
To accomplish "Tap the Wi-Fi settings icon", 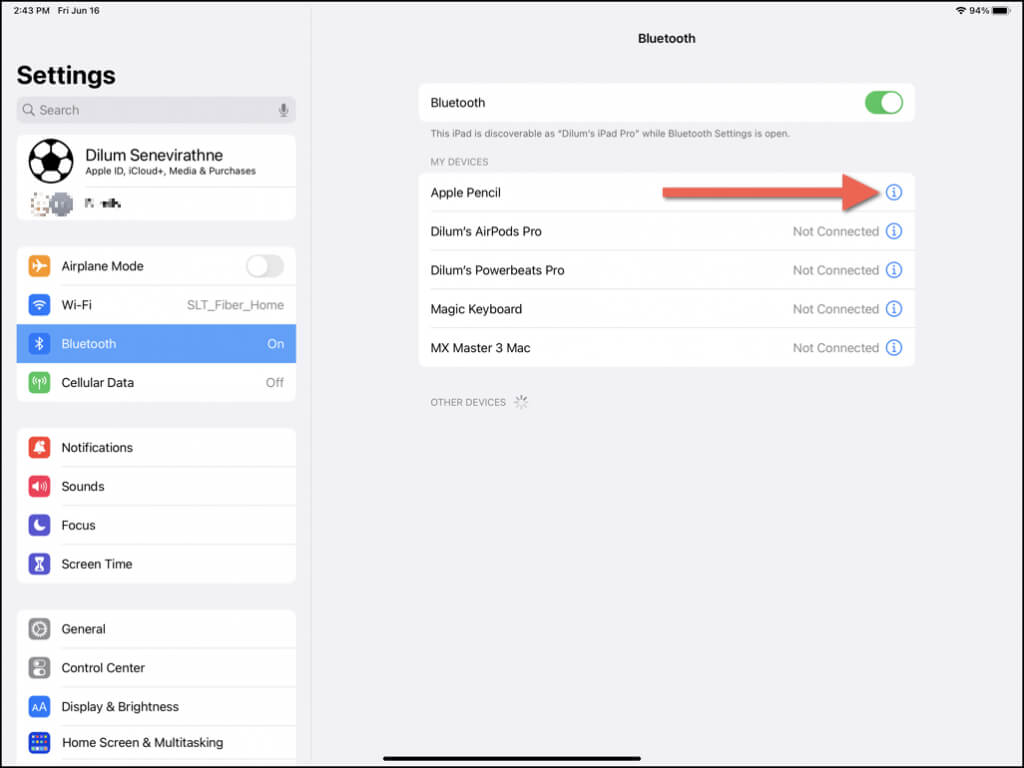I will tap(39, 304).
